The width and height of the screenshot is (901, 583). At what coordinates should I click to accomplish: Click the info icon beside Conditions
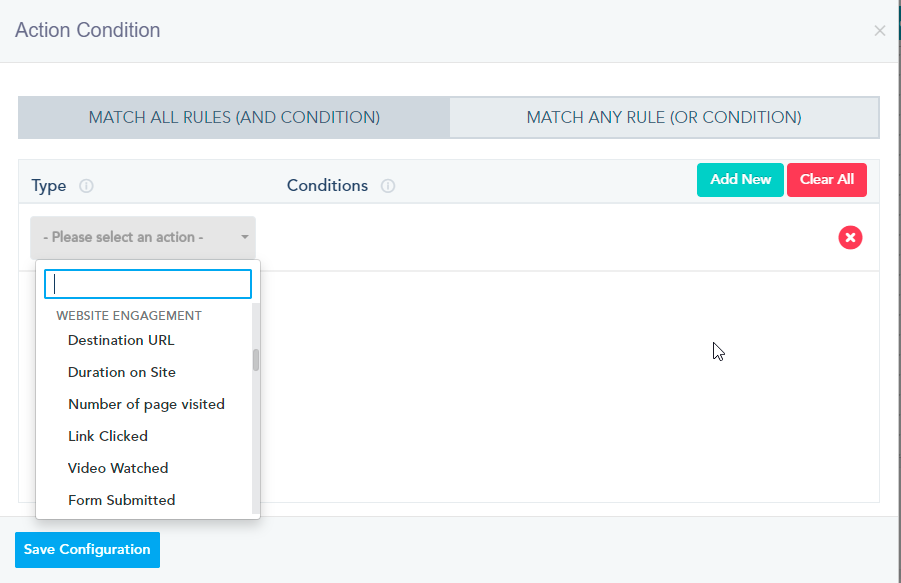(388, 186)
